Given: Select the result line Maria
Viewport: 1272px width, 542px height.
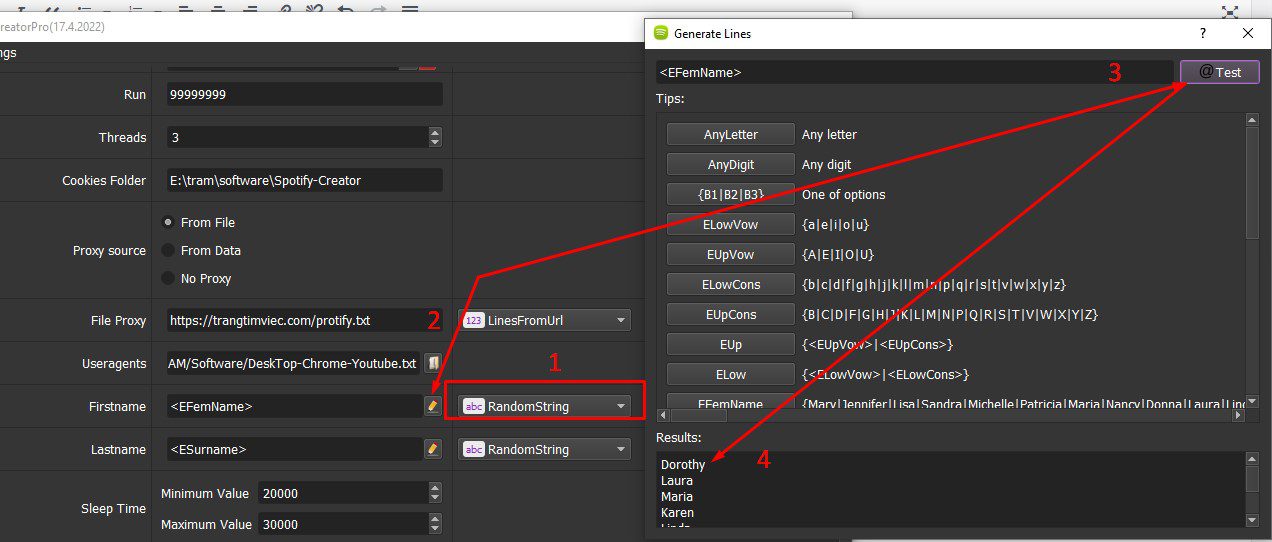Looking at the screenshot, I should point(677,497).
